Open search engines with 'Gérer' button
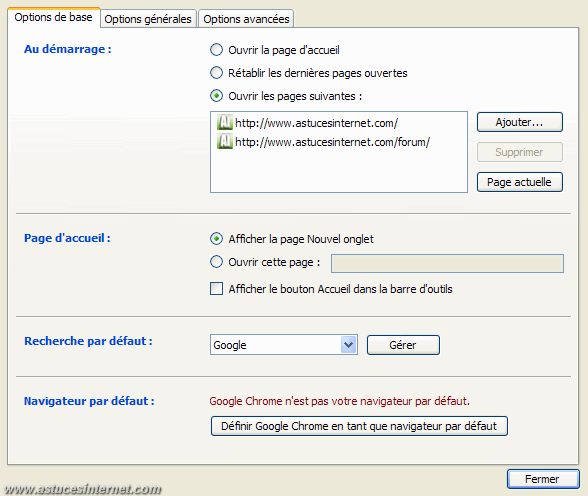This screenshot has width=588, height=496. pyautogui.click(x=403, y=345)
